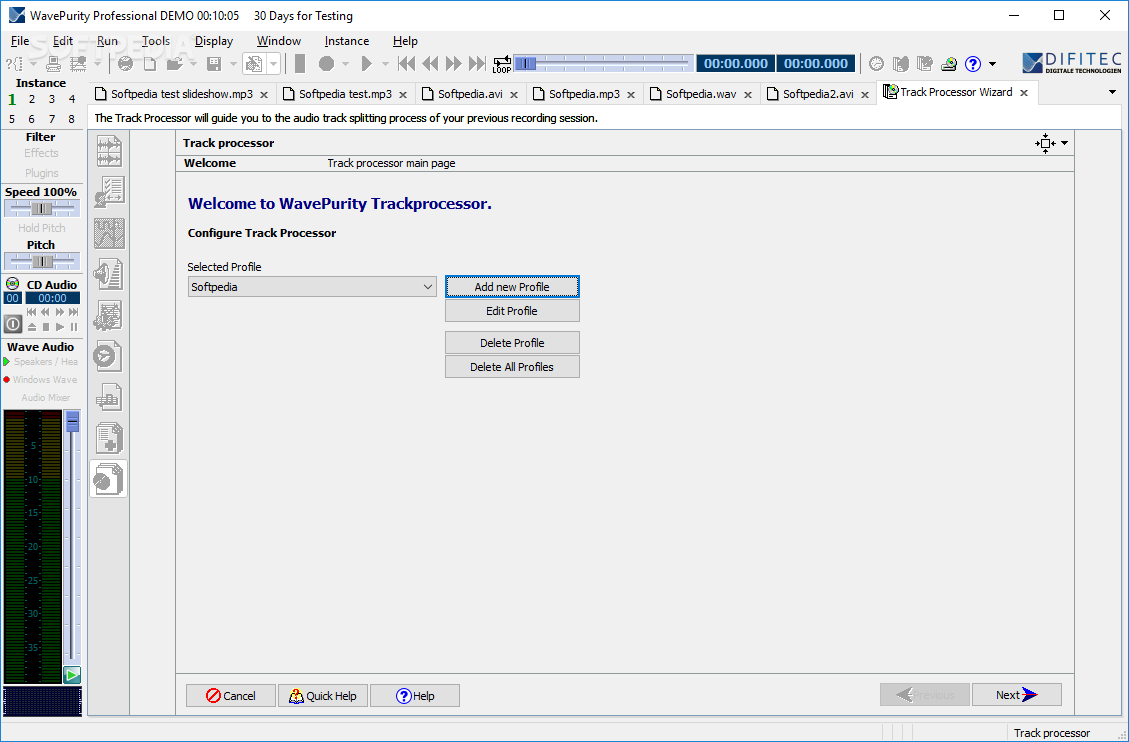Click the CD drive icon in top toolbar
This screenshot has width=1129, height=742.
949,64
